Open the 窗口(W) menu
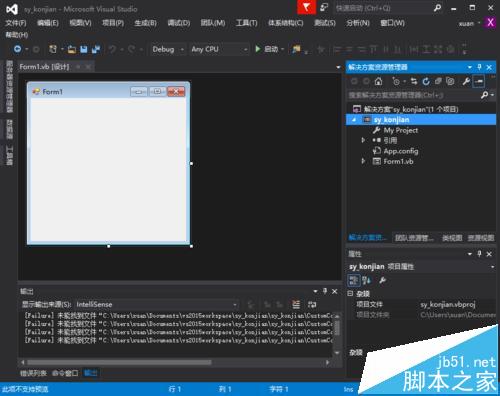The image size is (500, 396). tap(393, 23)
